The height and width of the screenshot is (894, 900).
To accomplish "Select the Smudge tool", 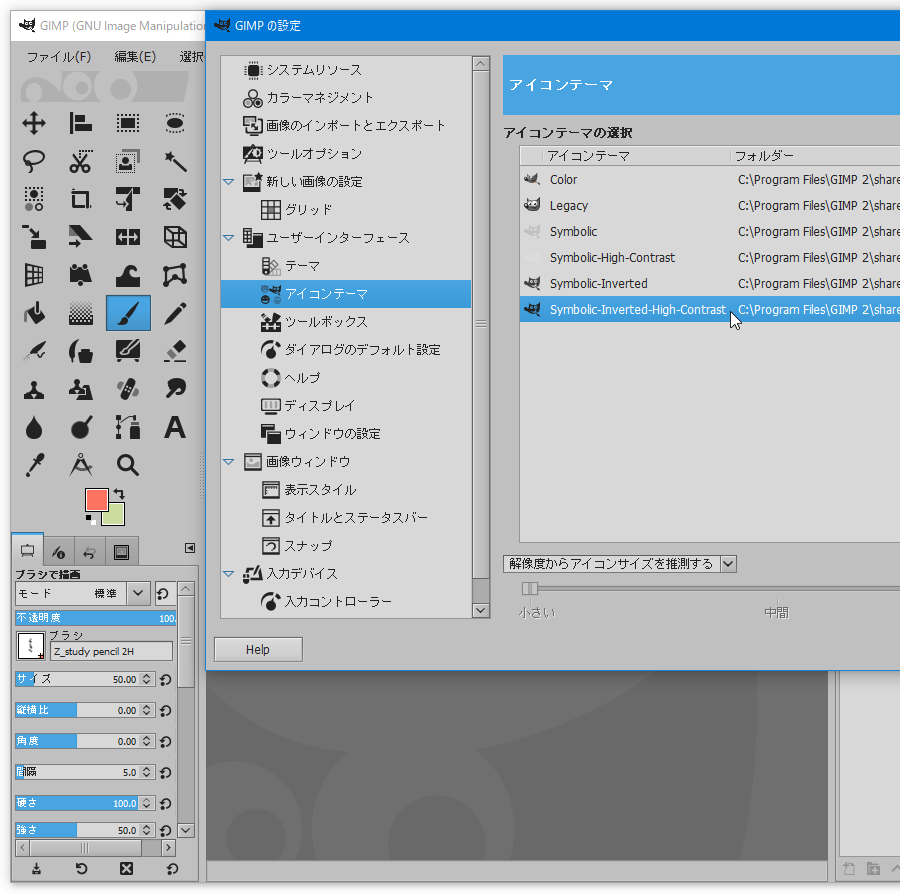I will click(174, 390).
